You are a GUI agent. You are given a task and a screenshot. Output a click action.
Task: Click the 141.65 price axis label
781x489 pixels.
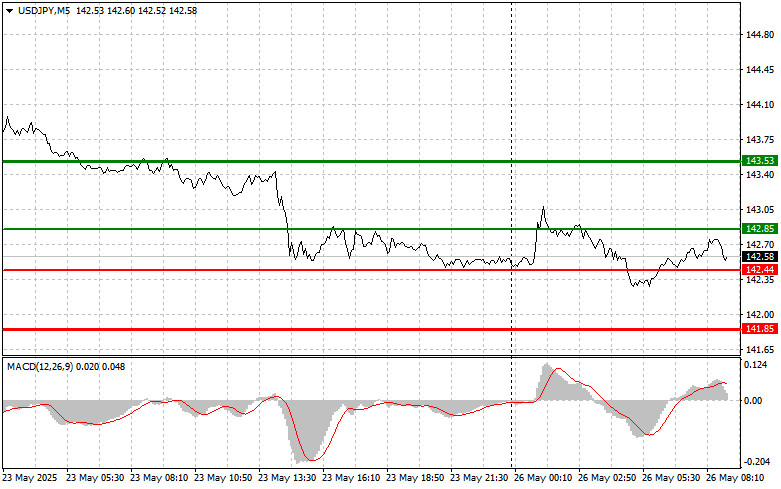(x=760, y=350)
